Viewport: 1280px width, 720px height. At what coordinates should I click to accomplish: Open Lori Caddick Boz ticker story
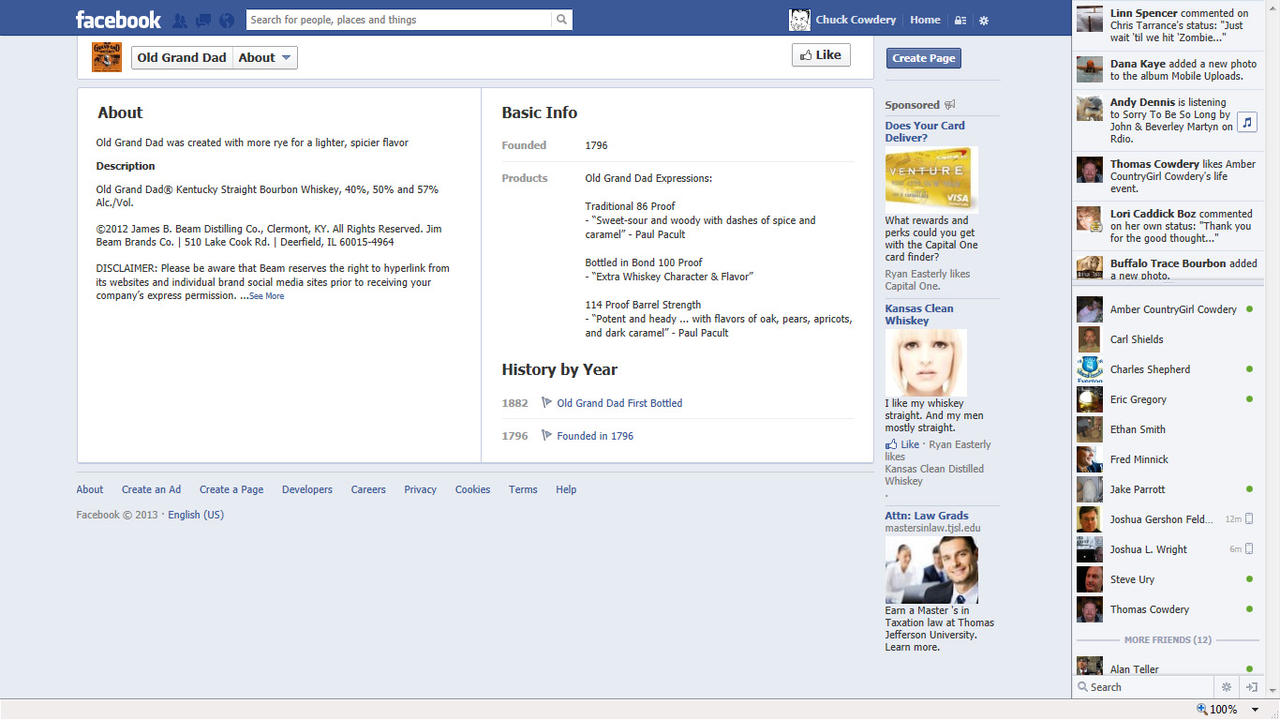(x=1166, y=226)
